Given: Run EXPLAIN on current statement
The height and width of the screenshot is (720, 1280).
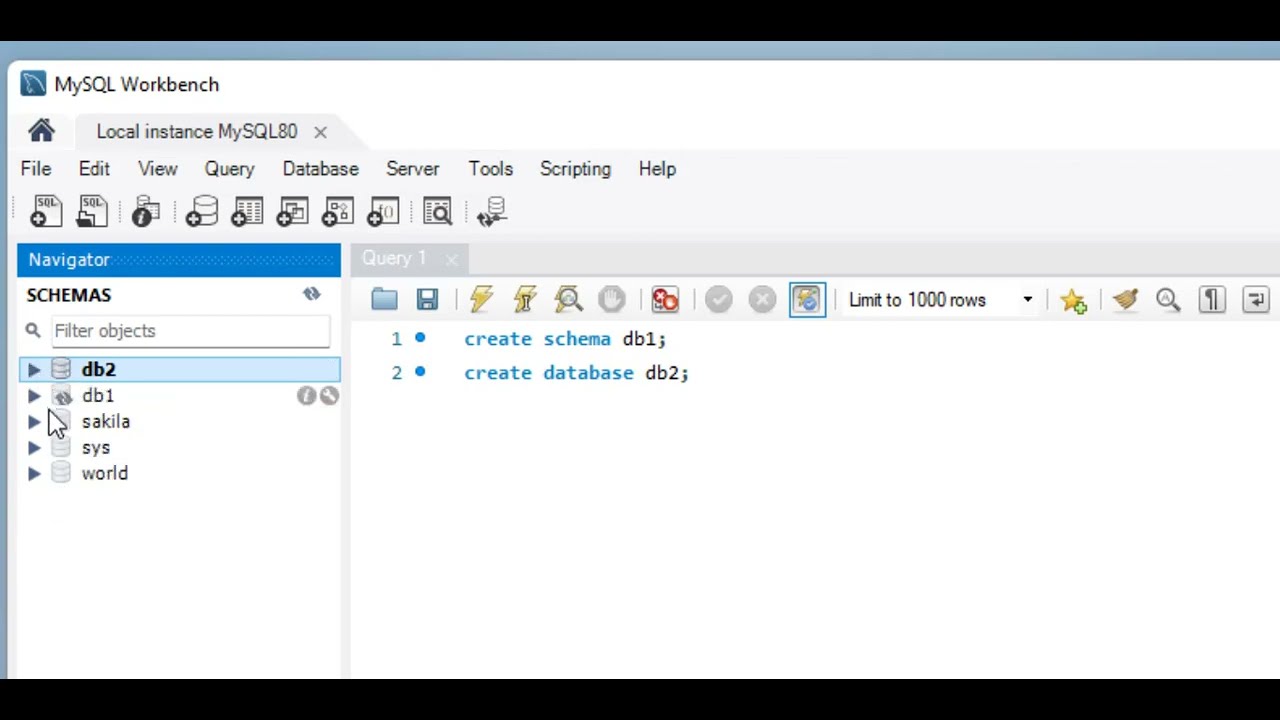Looking at the screenshot, I should click(568, 299).
